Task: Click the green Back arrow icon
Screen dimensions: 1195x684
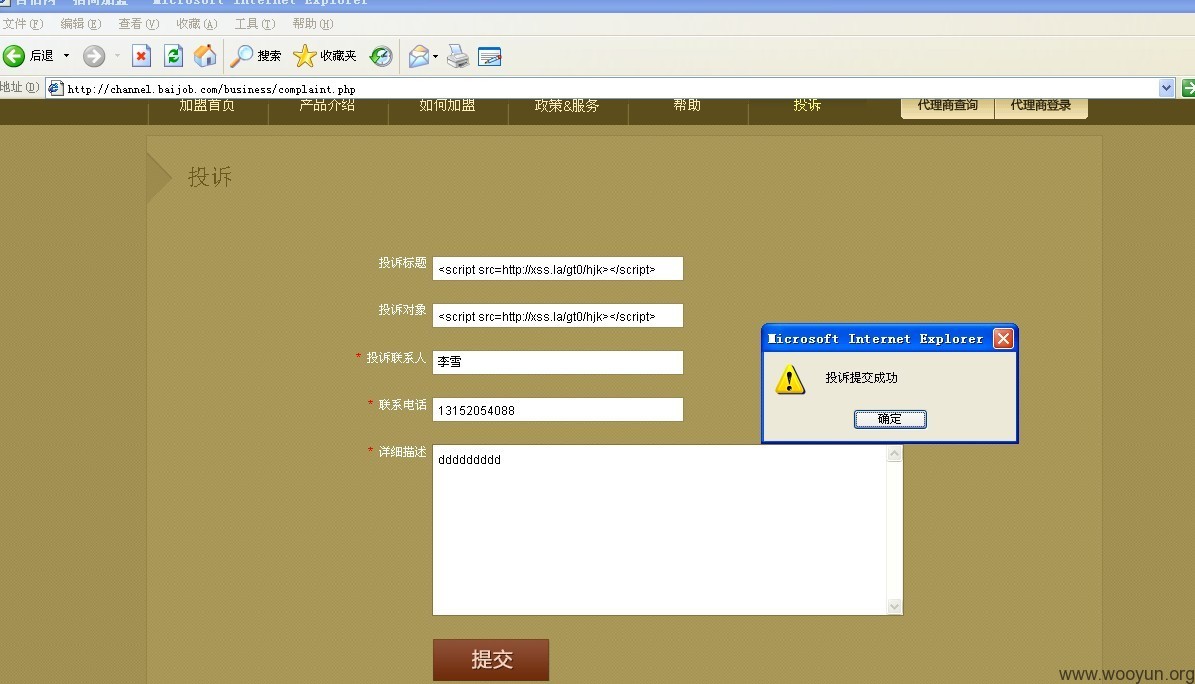Action: [x=14, y=56]
